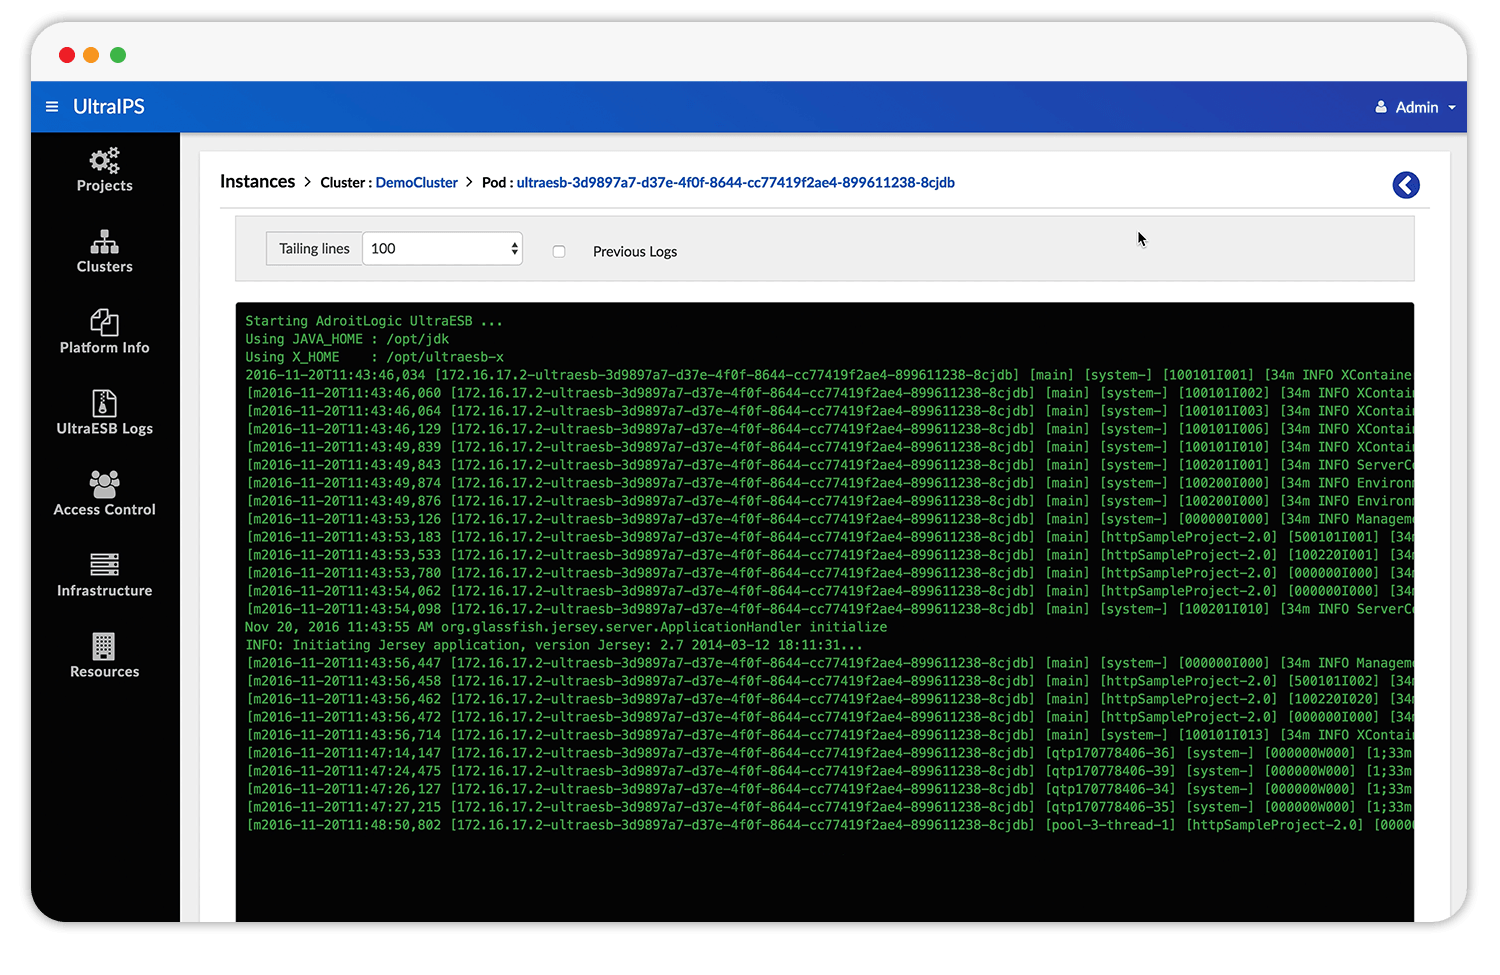Click the Instances breadcrumb heading
Image resolution: width=1500 pixels, height=975 pixels.
pyautogui.click(x=257, y=182)
